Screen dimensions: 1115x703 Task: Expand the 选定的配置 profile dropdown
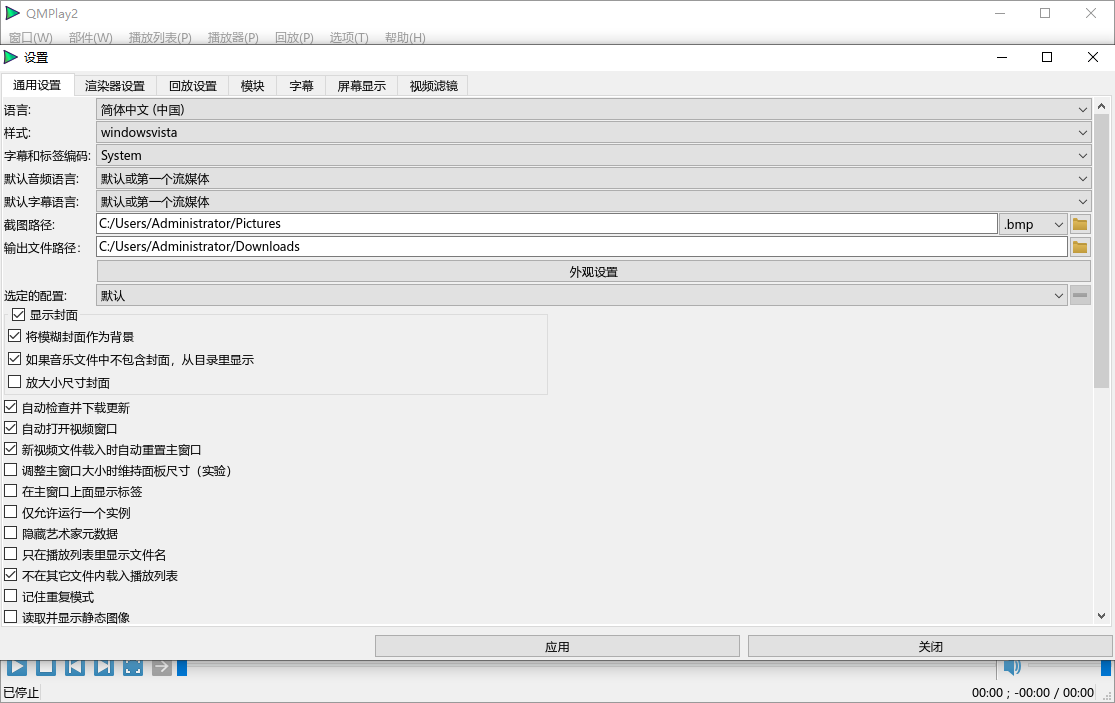click(582, 295)
